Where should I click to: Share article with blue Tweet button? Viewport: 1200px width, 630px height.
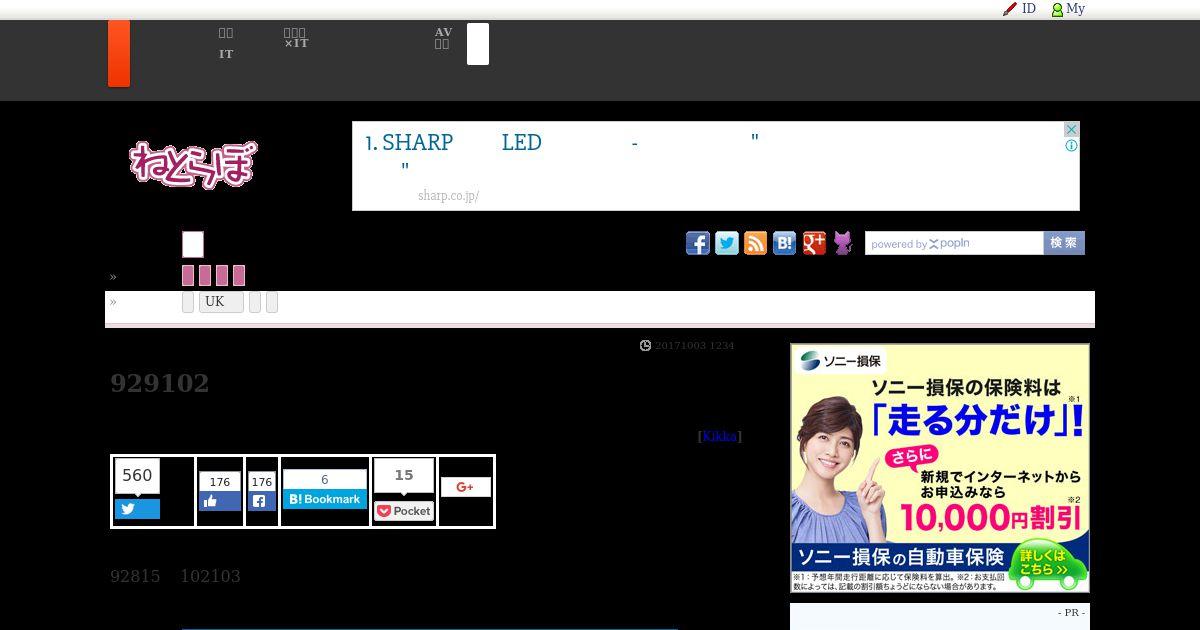coord(137,509)
